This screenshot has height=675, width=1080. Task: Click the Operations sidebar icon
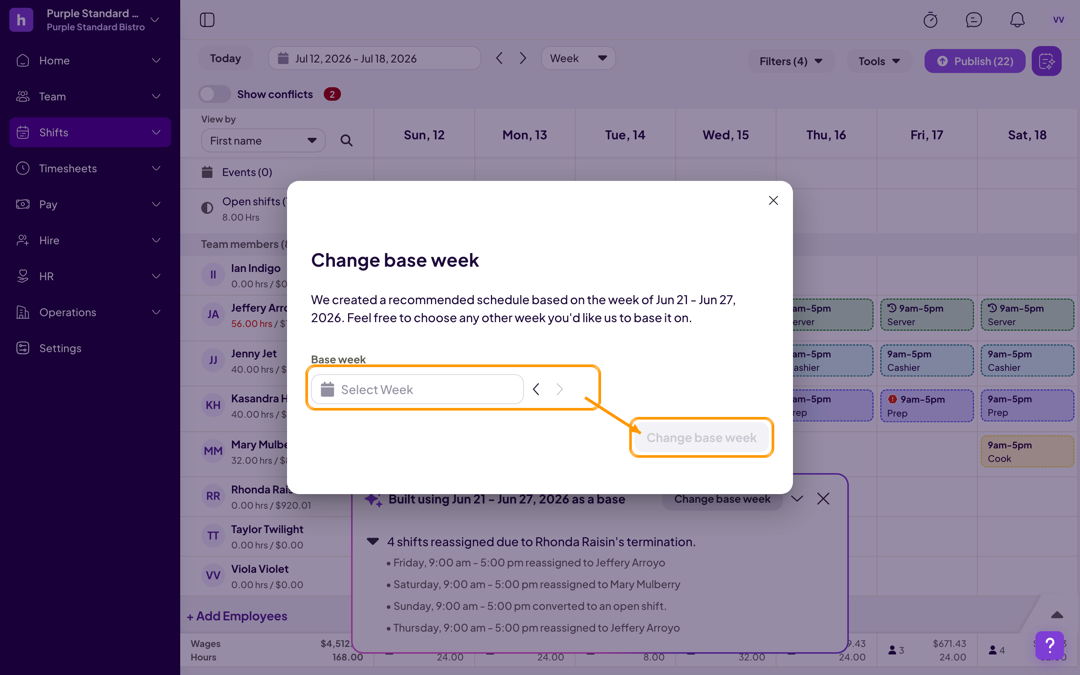(23, 312)
